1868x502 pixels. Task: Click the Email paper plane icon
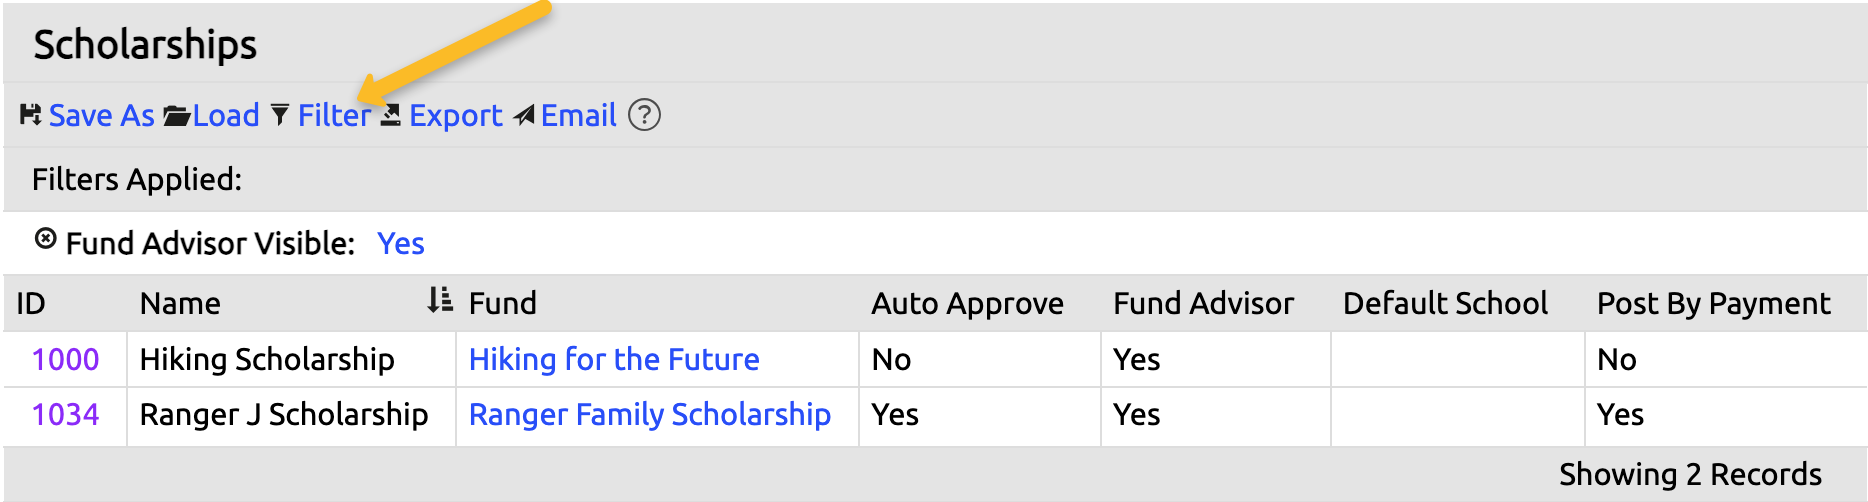click(x=524, y=116)
